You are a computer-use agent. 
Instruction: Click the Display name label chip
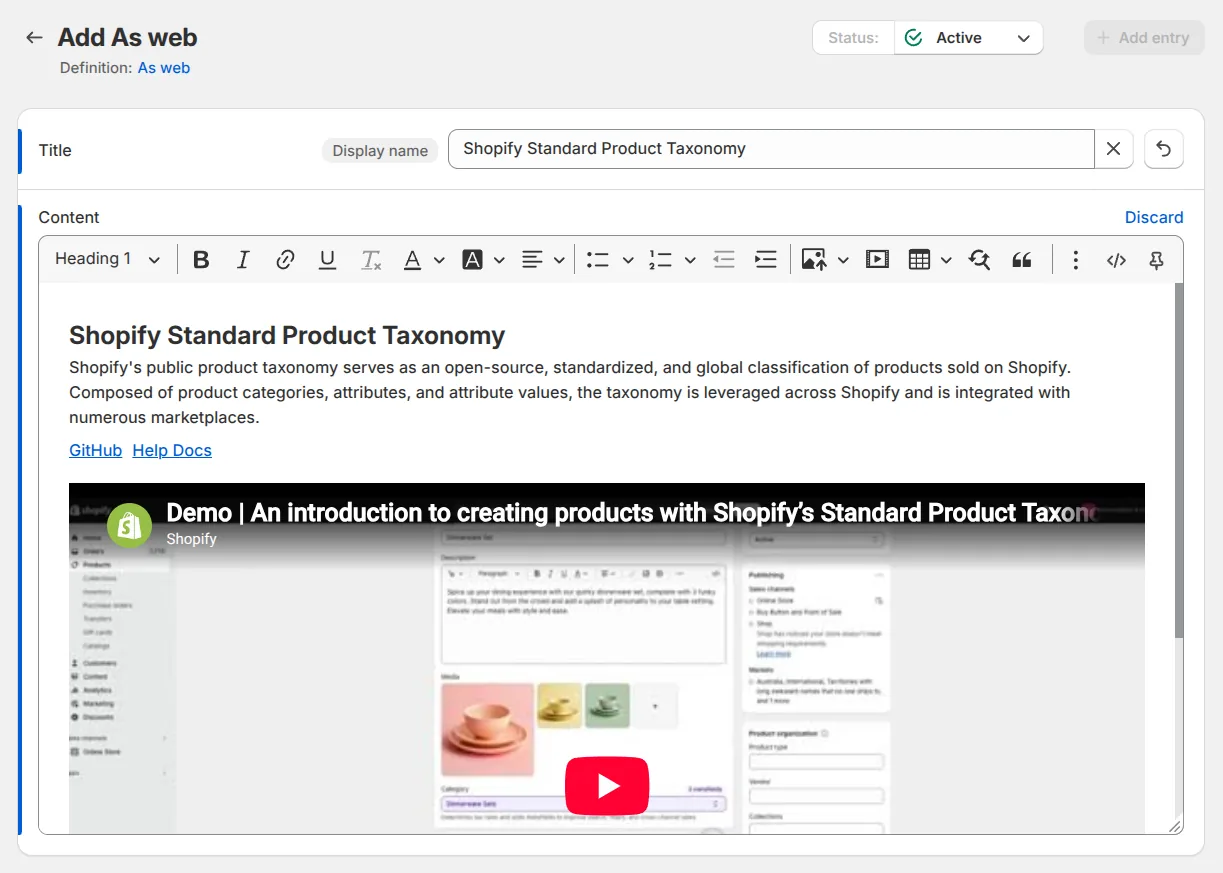380,150
